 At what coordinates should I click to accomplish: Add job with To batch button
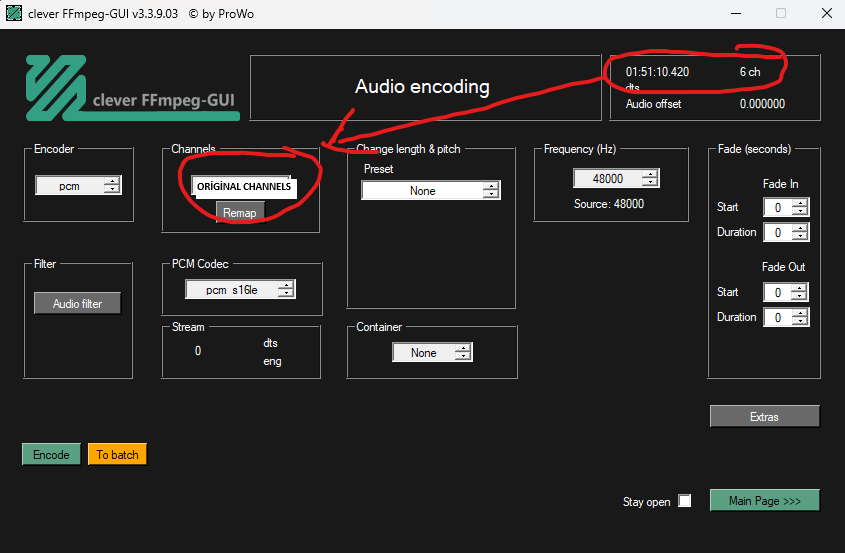coord(117,454)
